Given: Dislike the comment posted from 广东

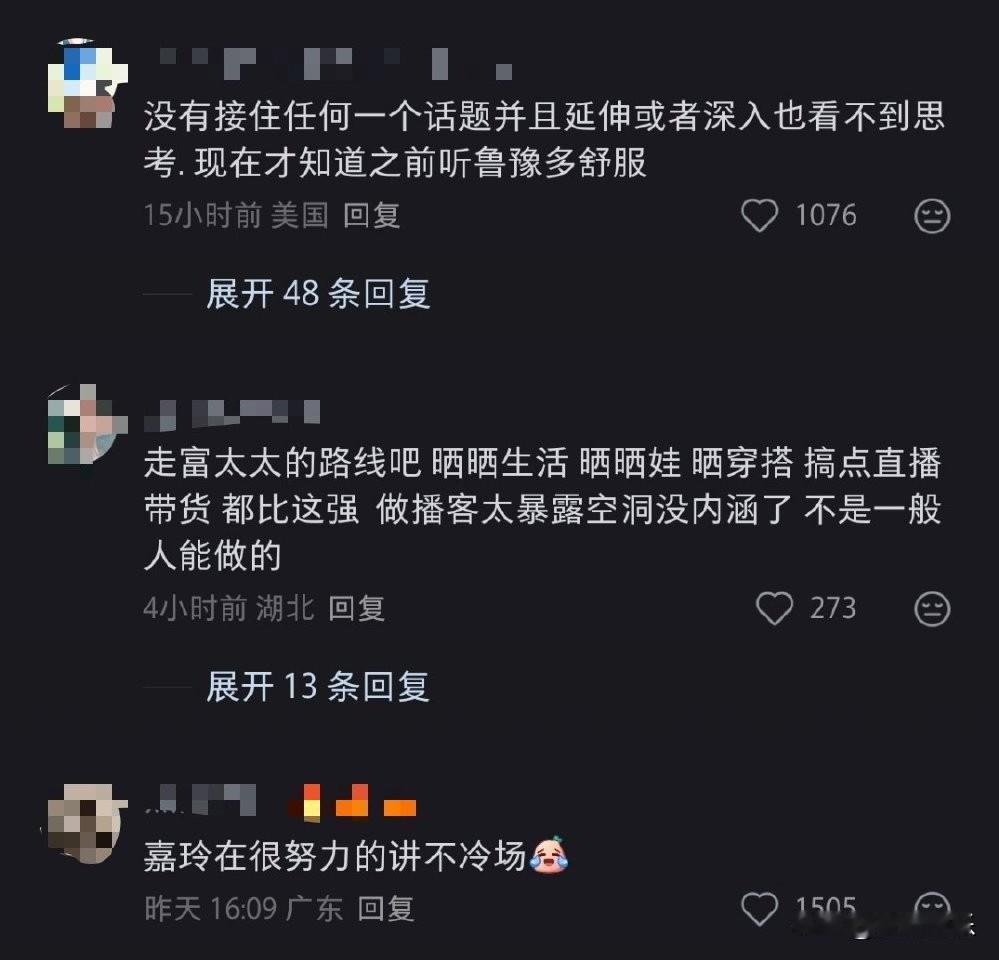Looking at the screenshot, I should [932, 908].
